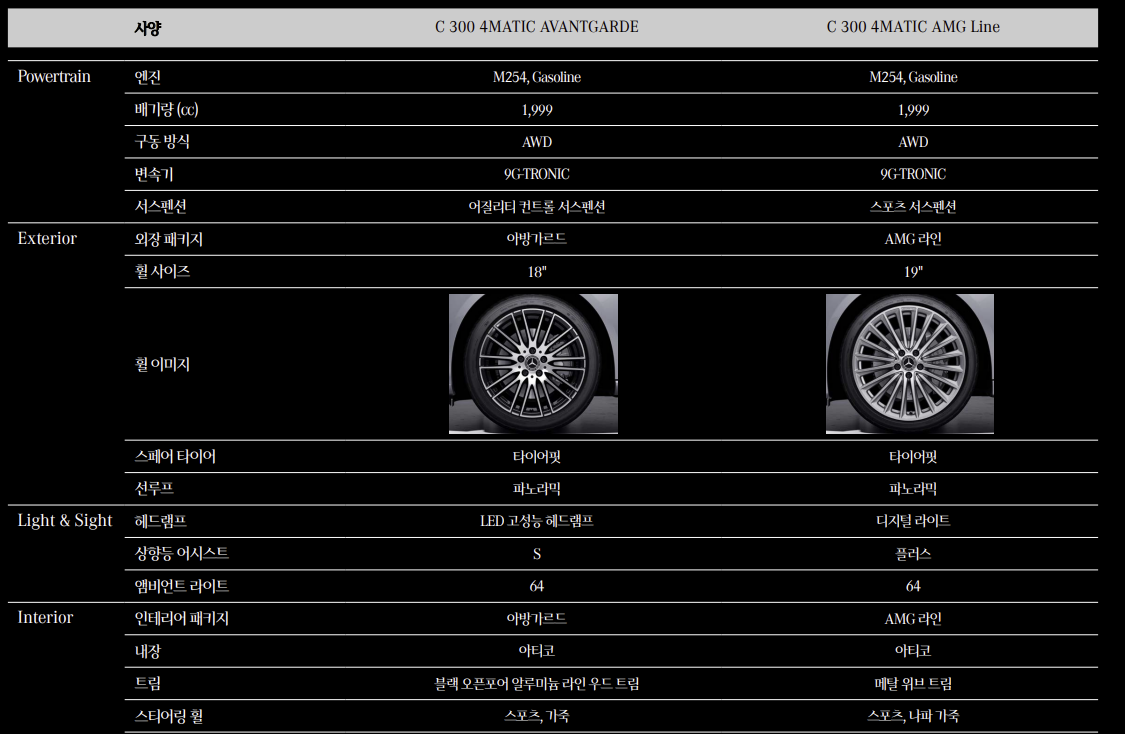Click the 플러스 high beam assist value

[x=913, y=554]
